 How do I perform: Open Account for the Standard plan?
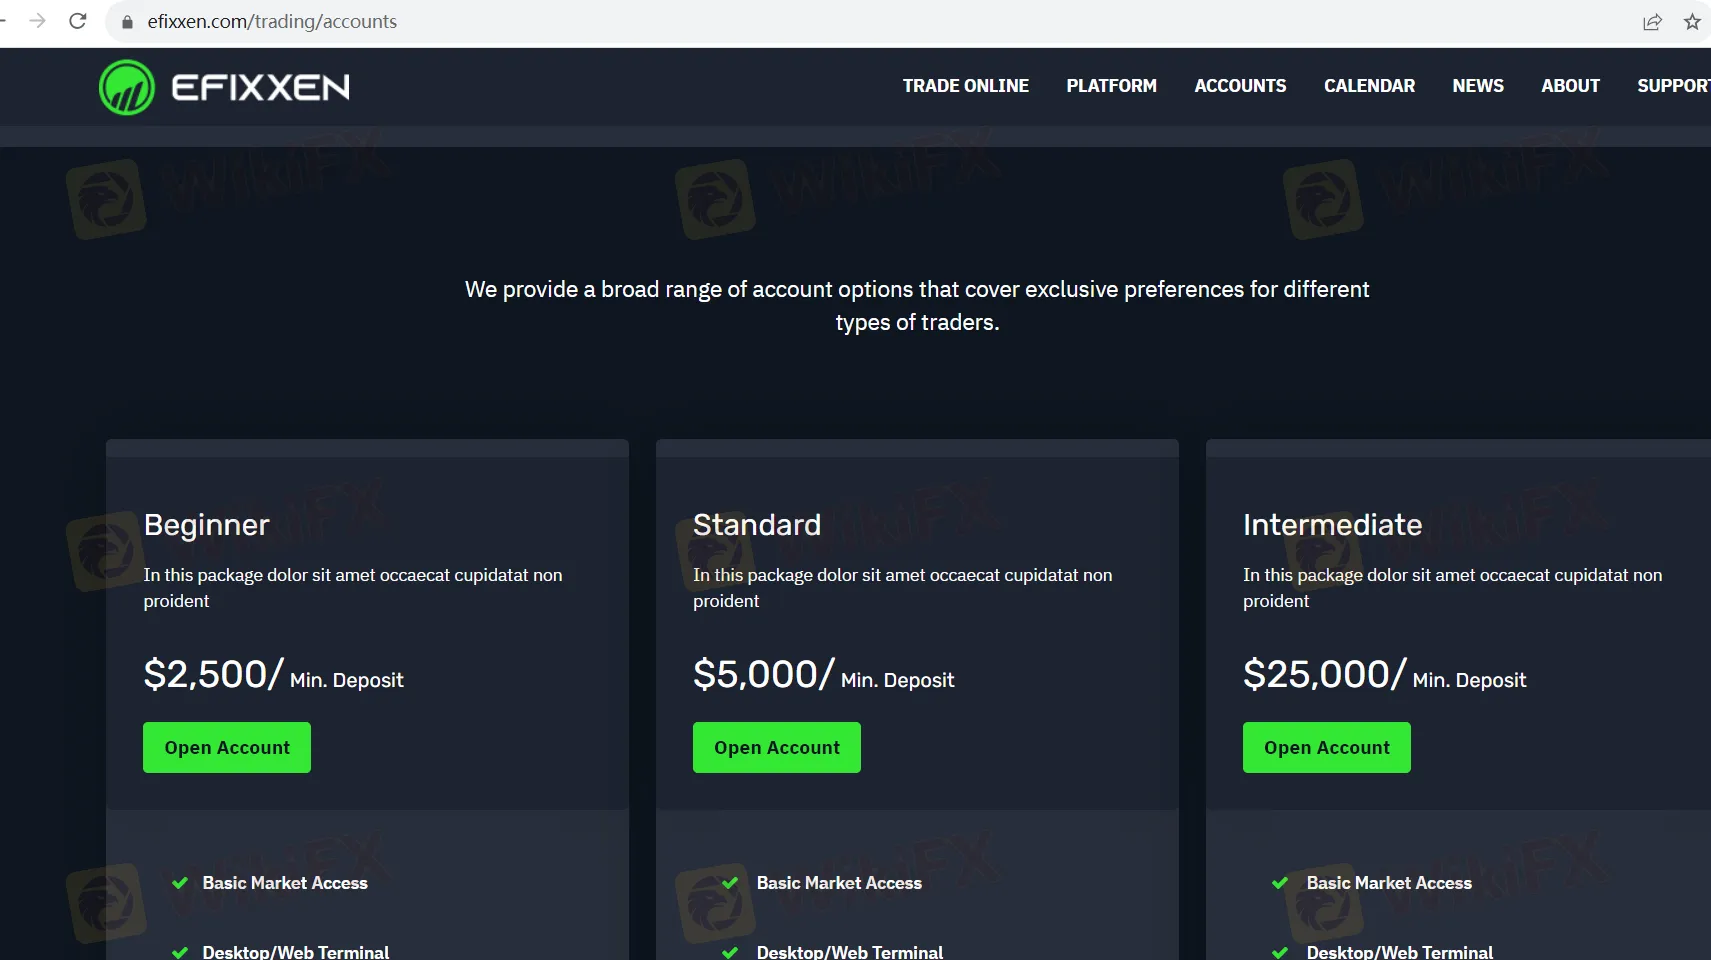777,748
